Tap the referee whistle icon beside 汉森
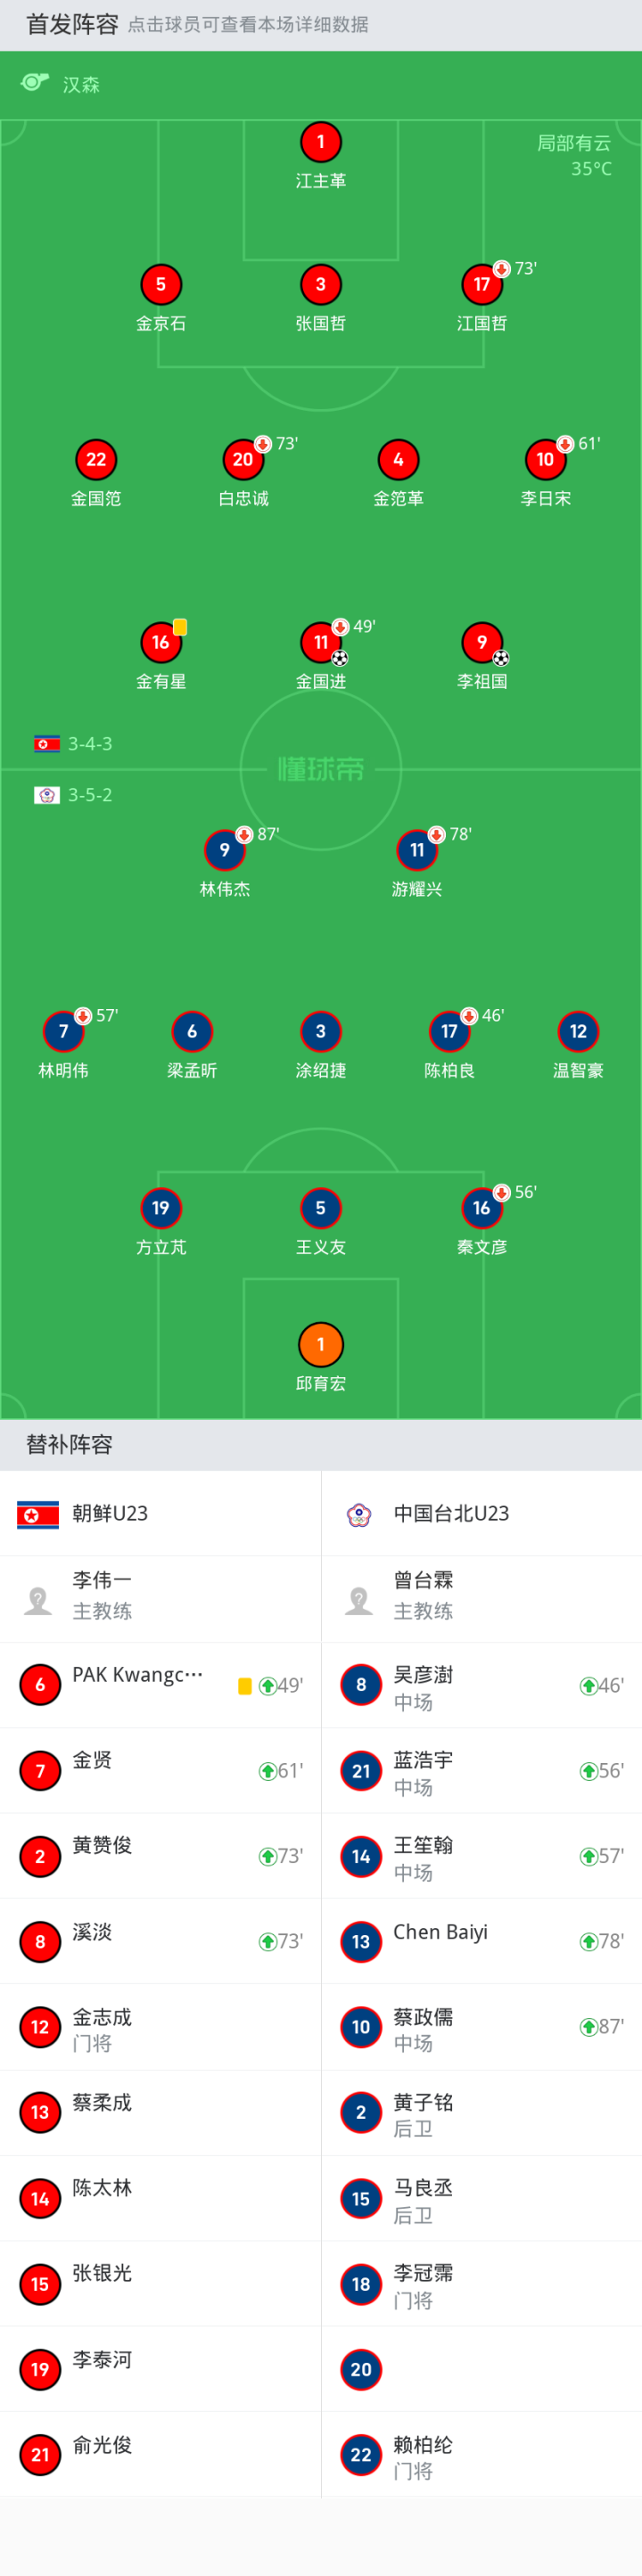The width and height of the screenshot is (642, 2576). [x=35, y=83]
